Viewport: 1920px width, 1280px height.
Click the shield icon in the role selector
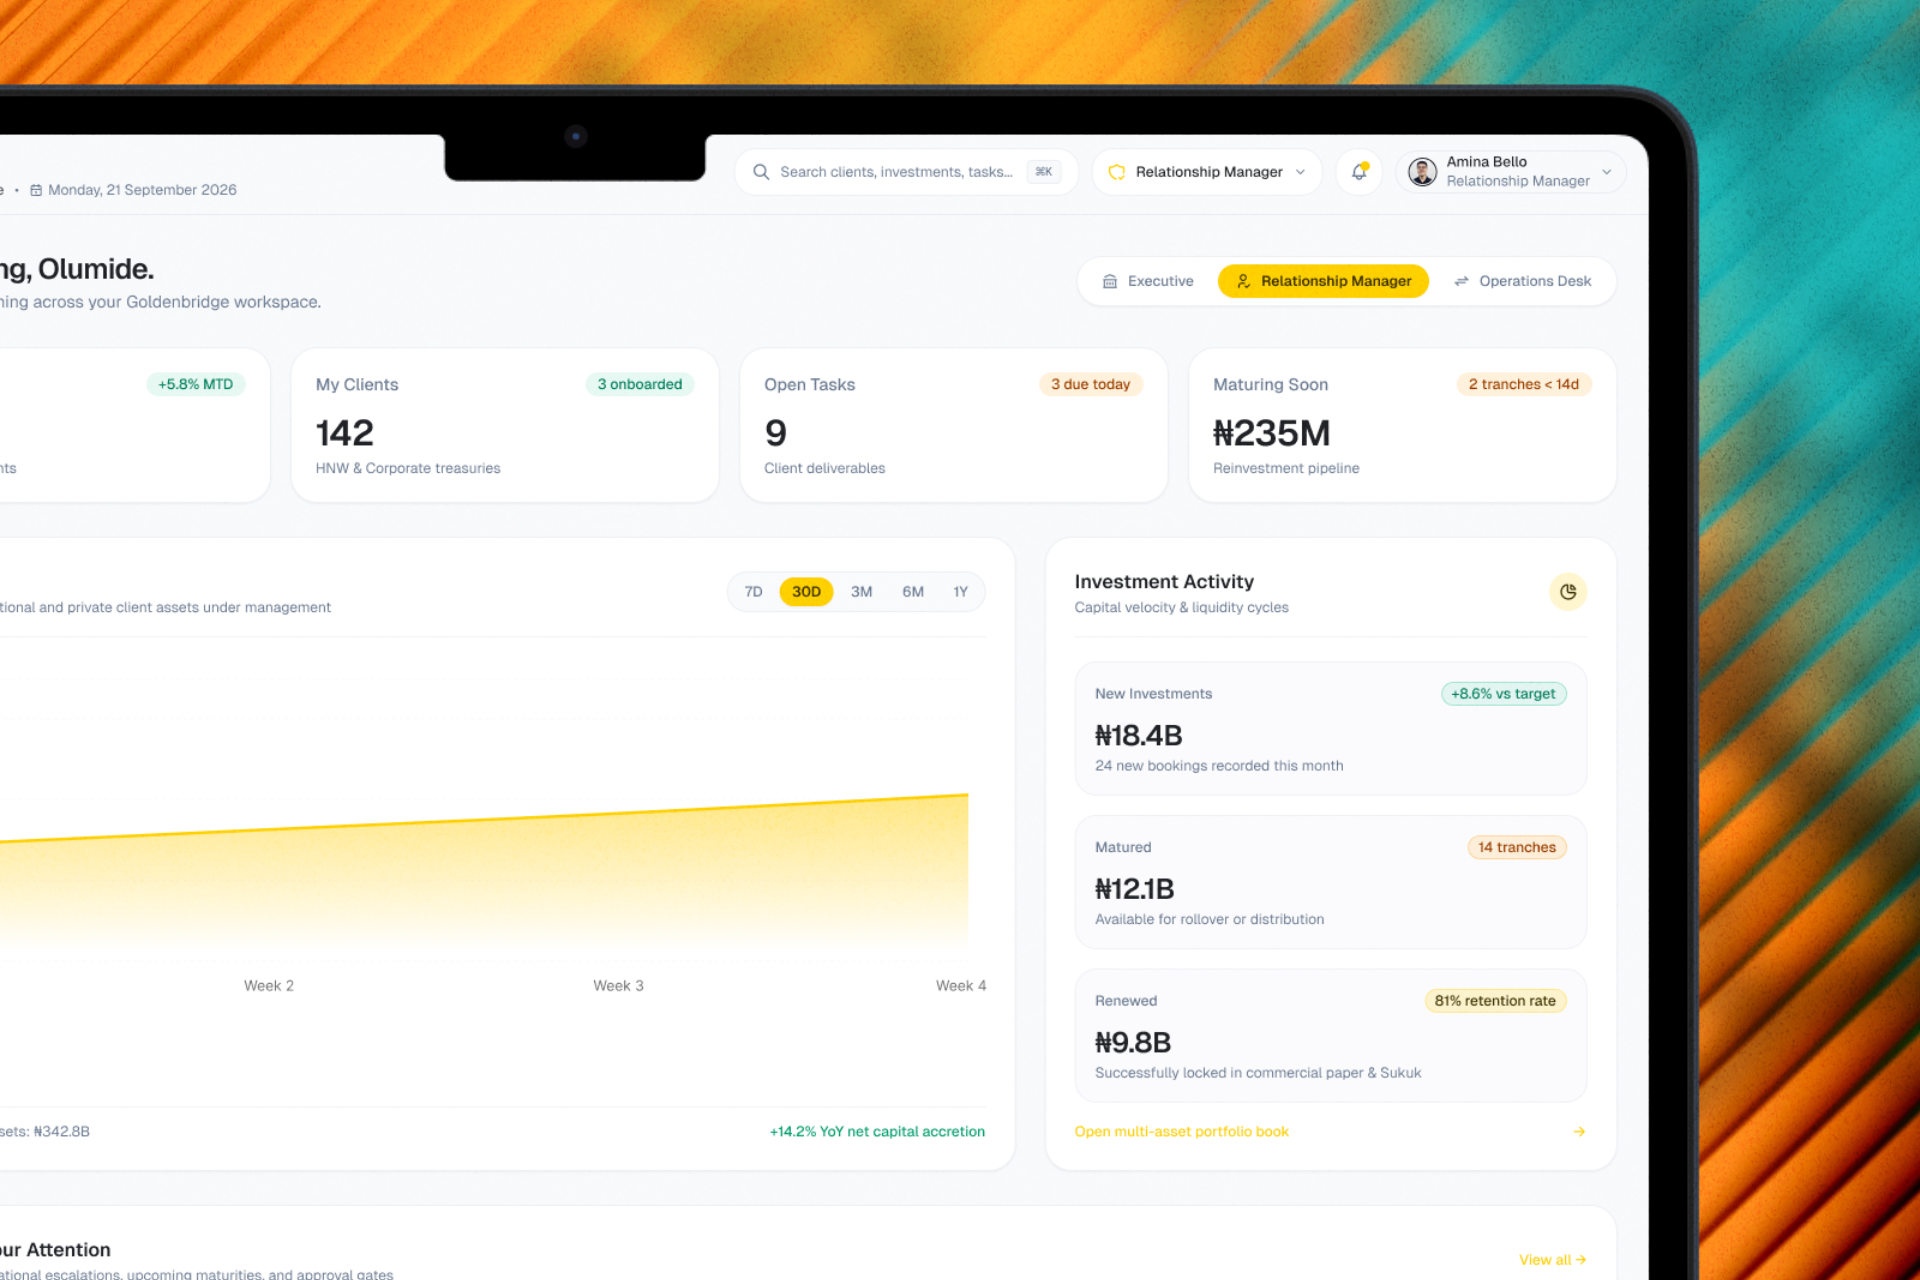coord(1117,172)
